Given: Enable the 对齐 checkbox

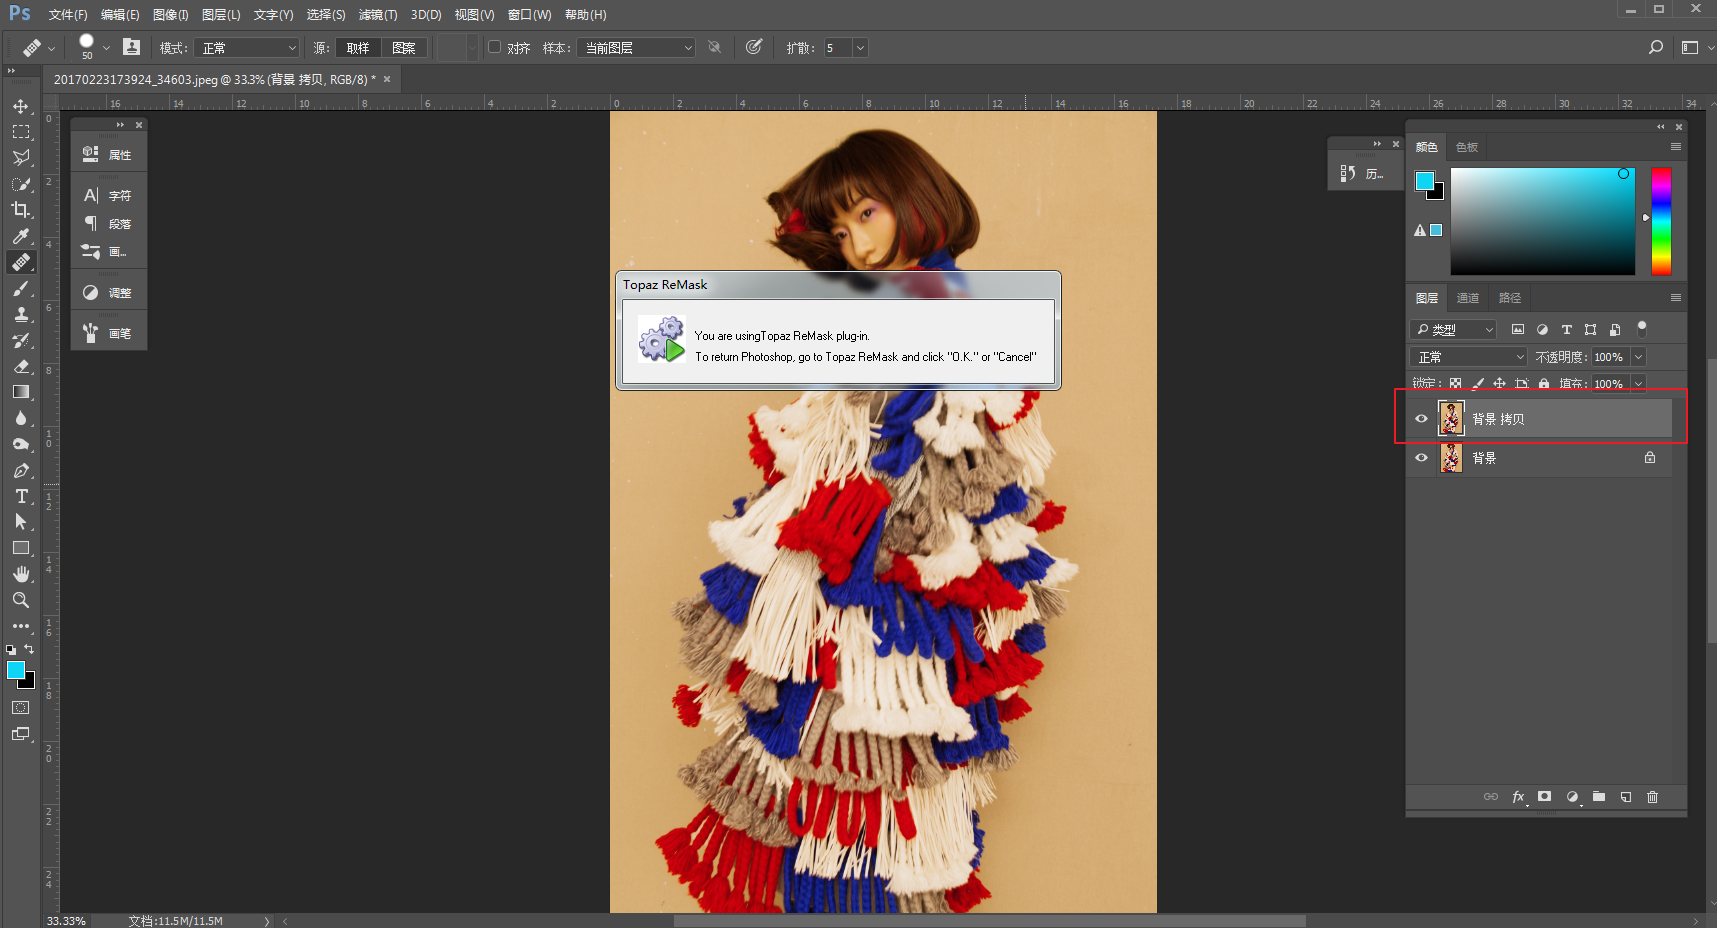Looking at the screenshot, I should 494,47.
